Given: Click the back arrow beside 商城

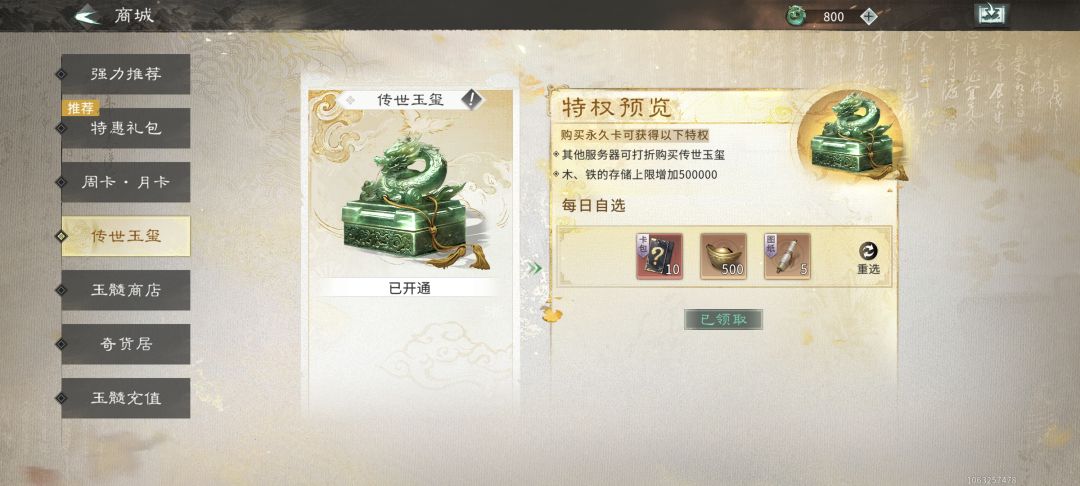Looking at the screenshot, I should point(87,14).
